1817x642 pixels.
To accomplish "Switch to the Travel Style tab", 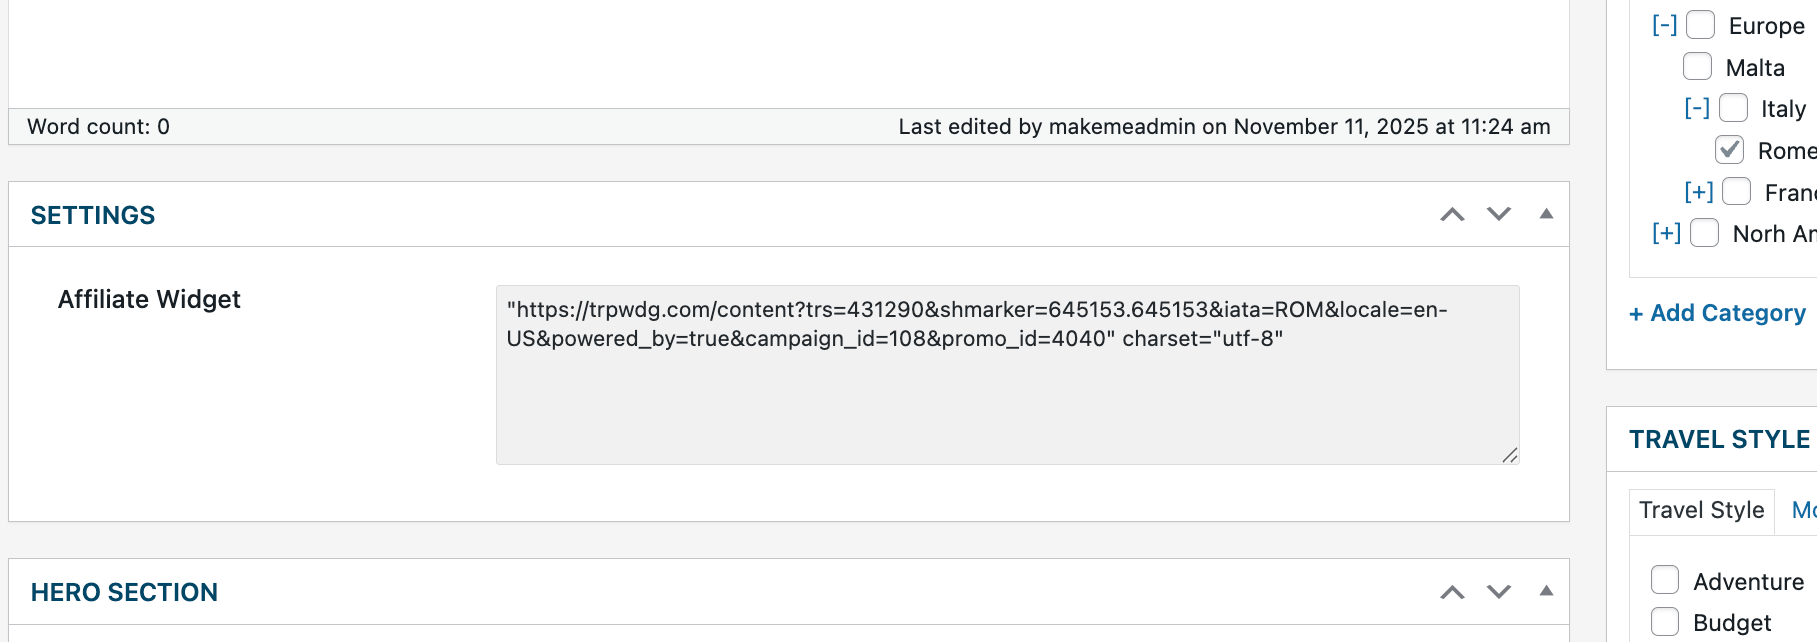I will [1701, 511].
